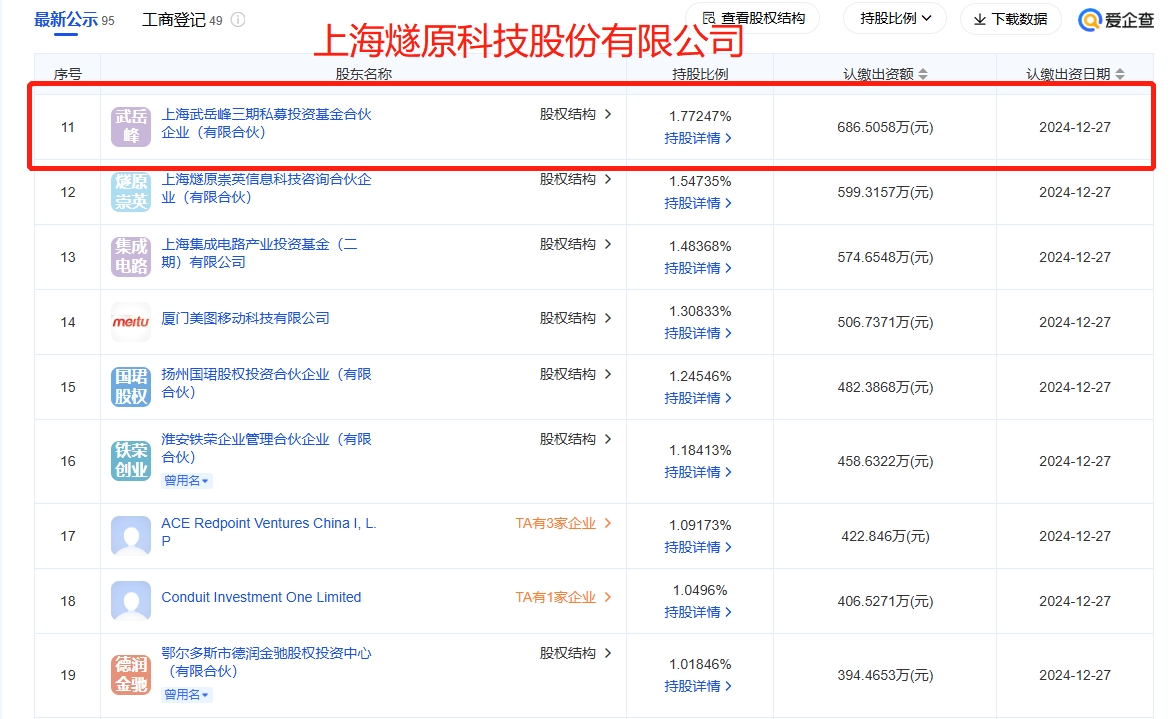This screenshot has width=1176, height=719.
Task: Select the 686.5058万(元) amount cell
Action: 885,127
